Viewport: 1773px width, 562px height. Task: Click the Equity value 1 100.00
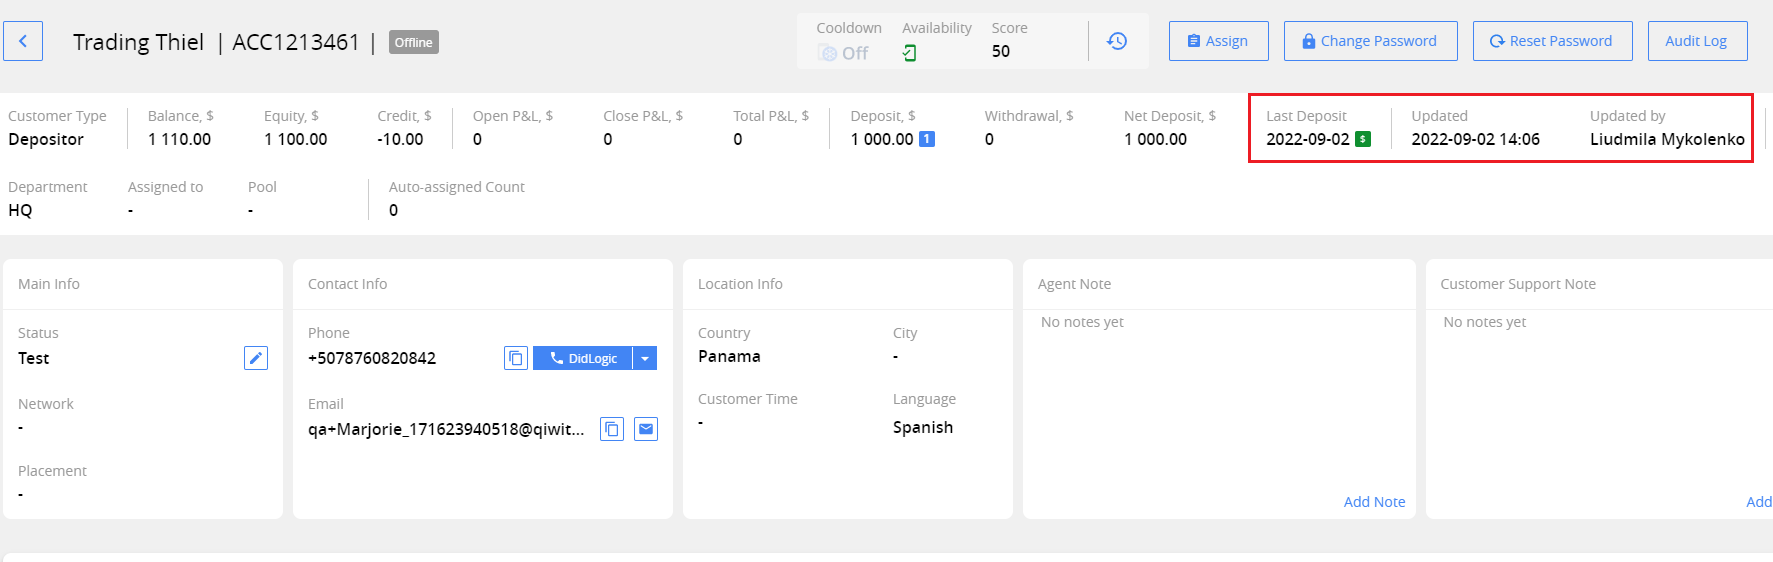pyautogui.click(x=296, y=139)
